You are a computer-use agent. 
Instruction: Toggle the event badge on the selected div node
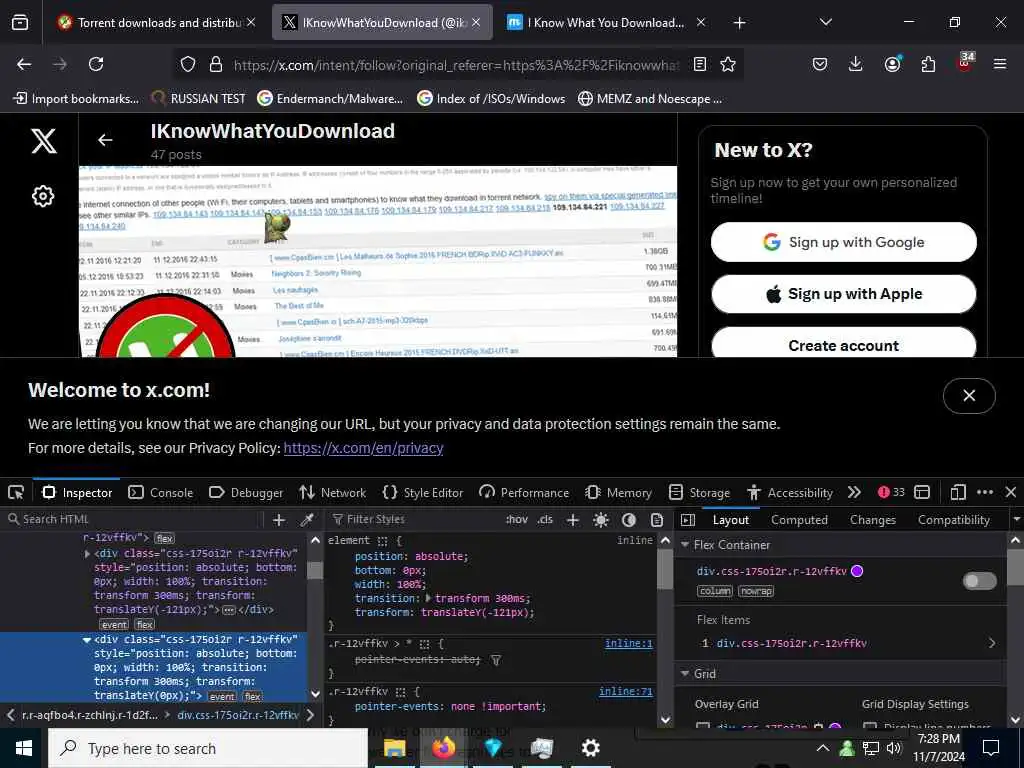(x=222, y=697)
